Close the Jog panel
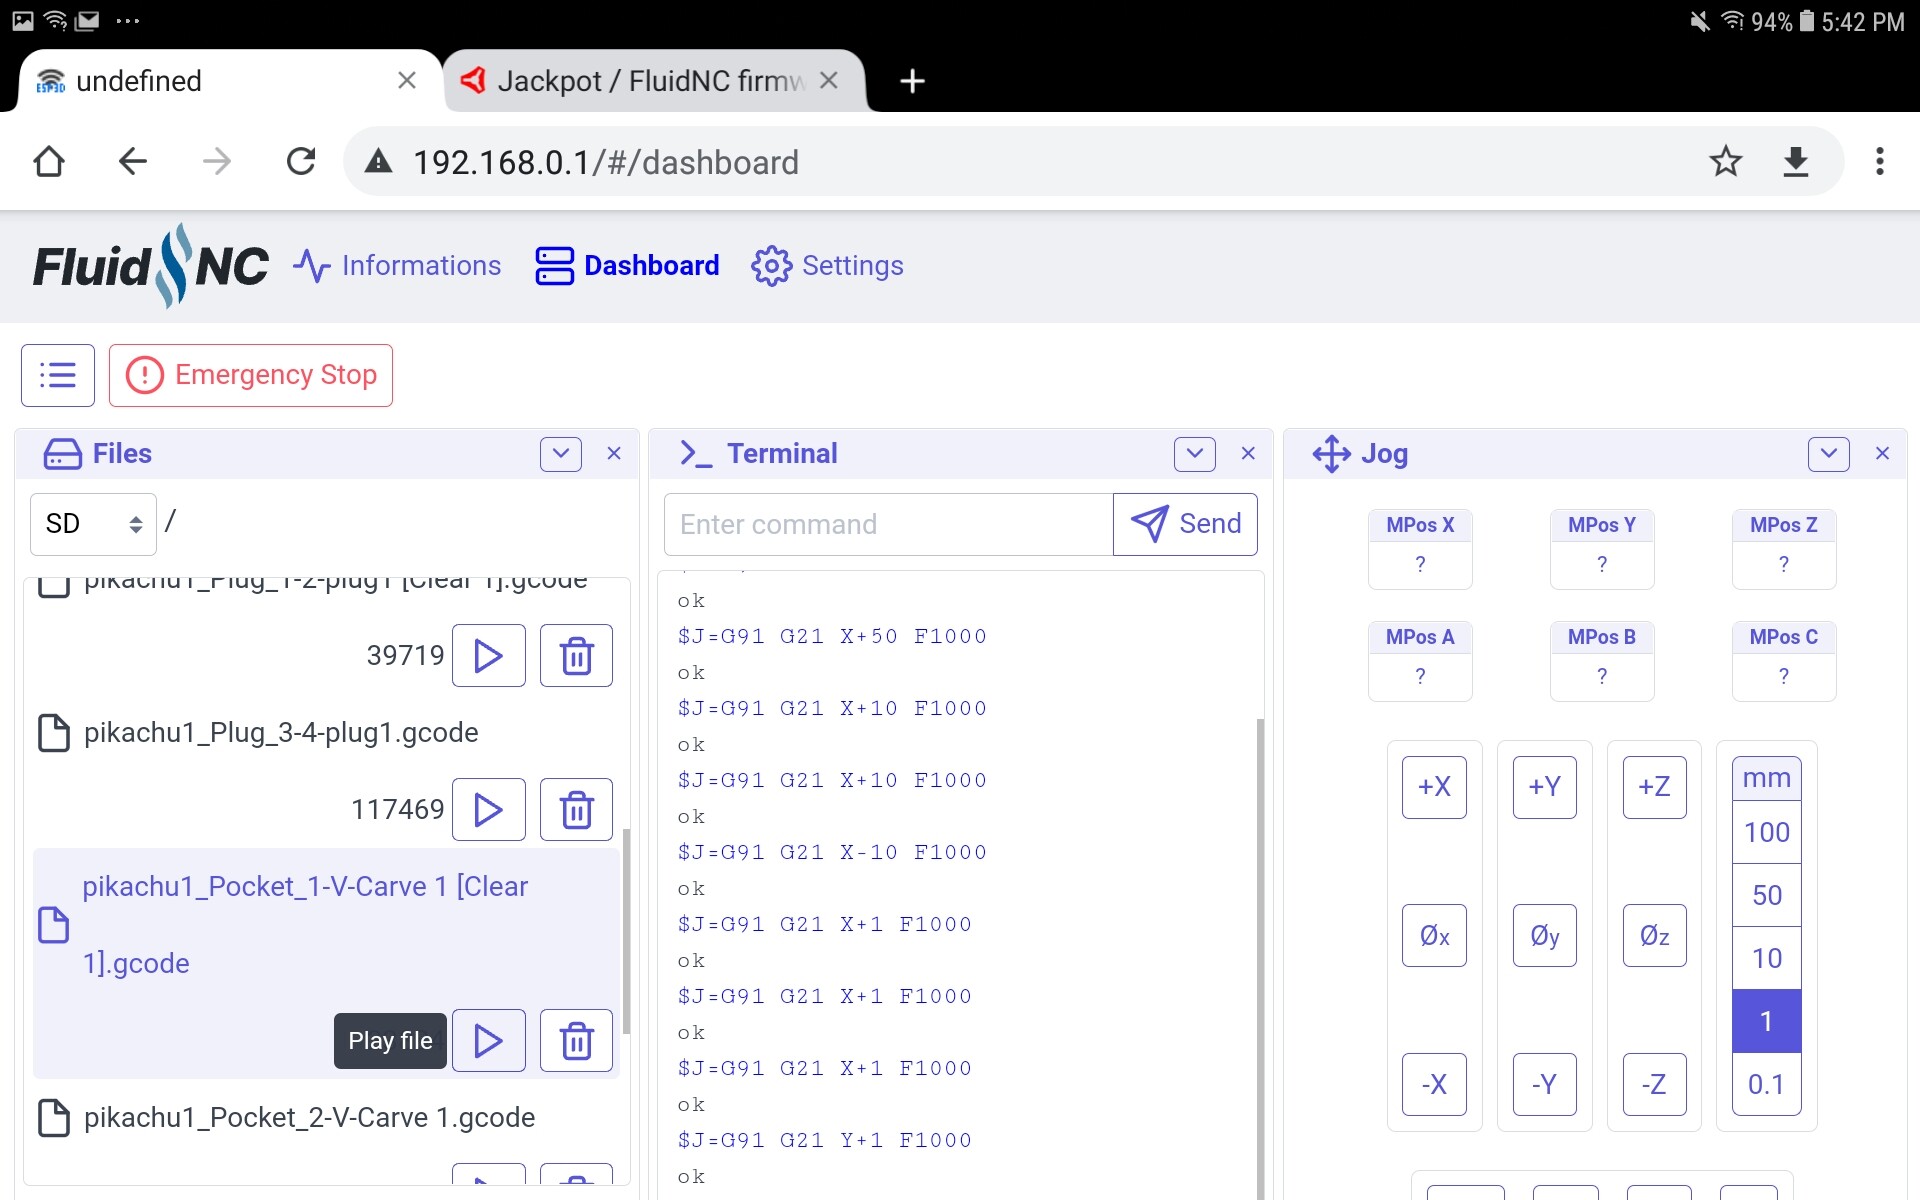 click(x=1882, y=454)
